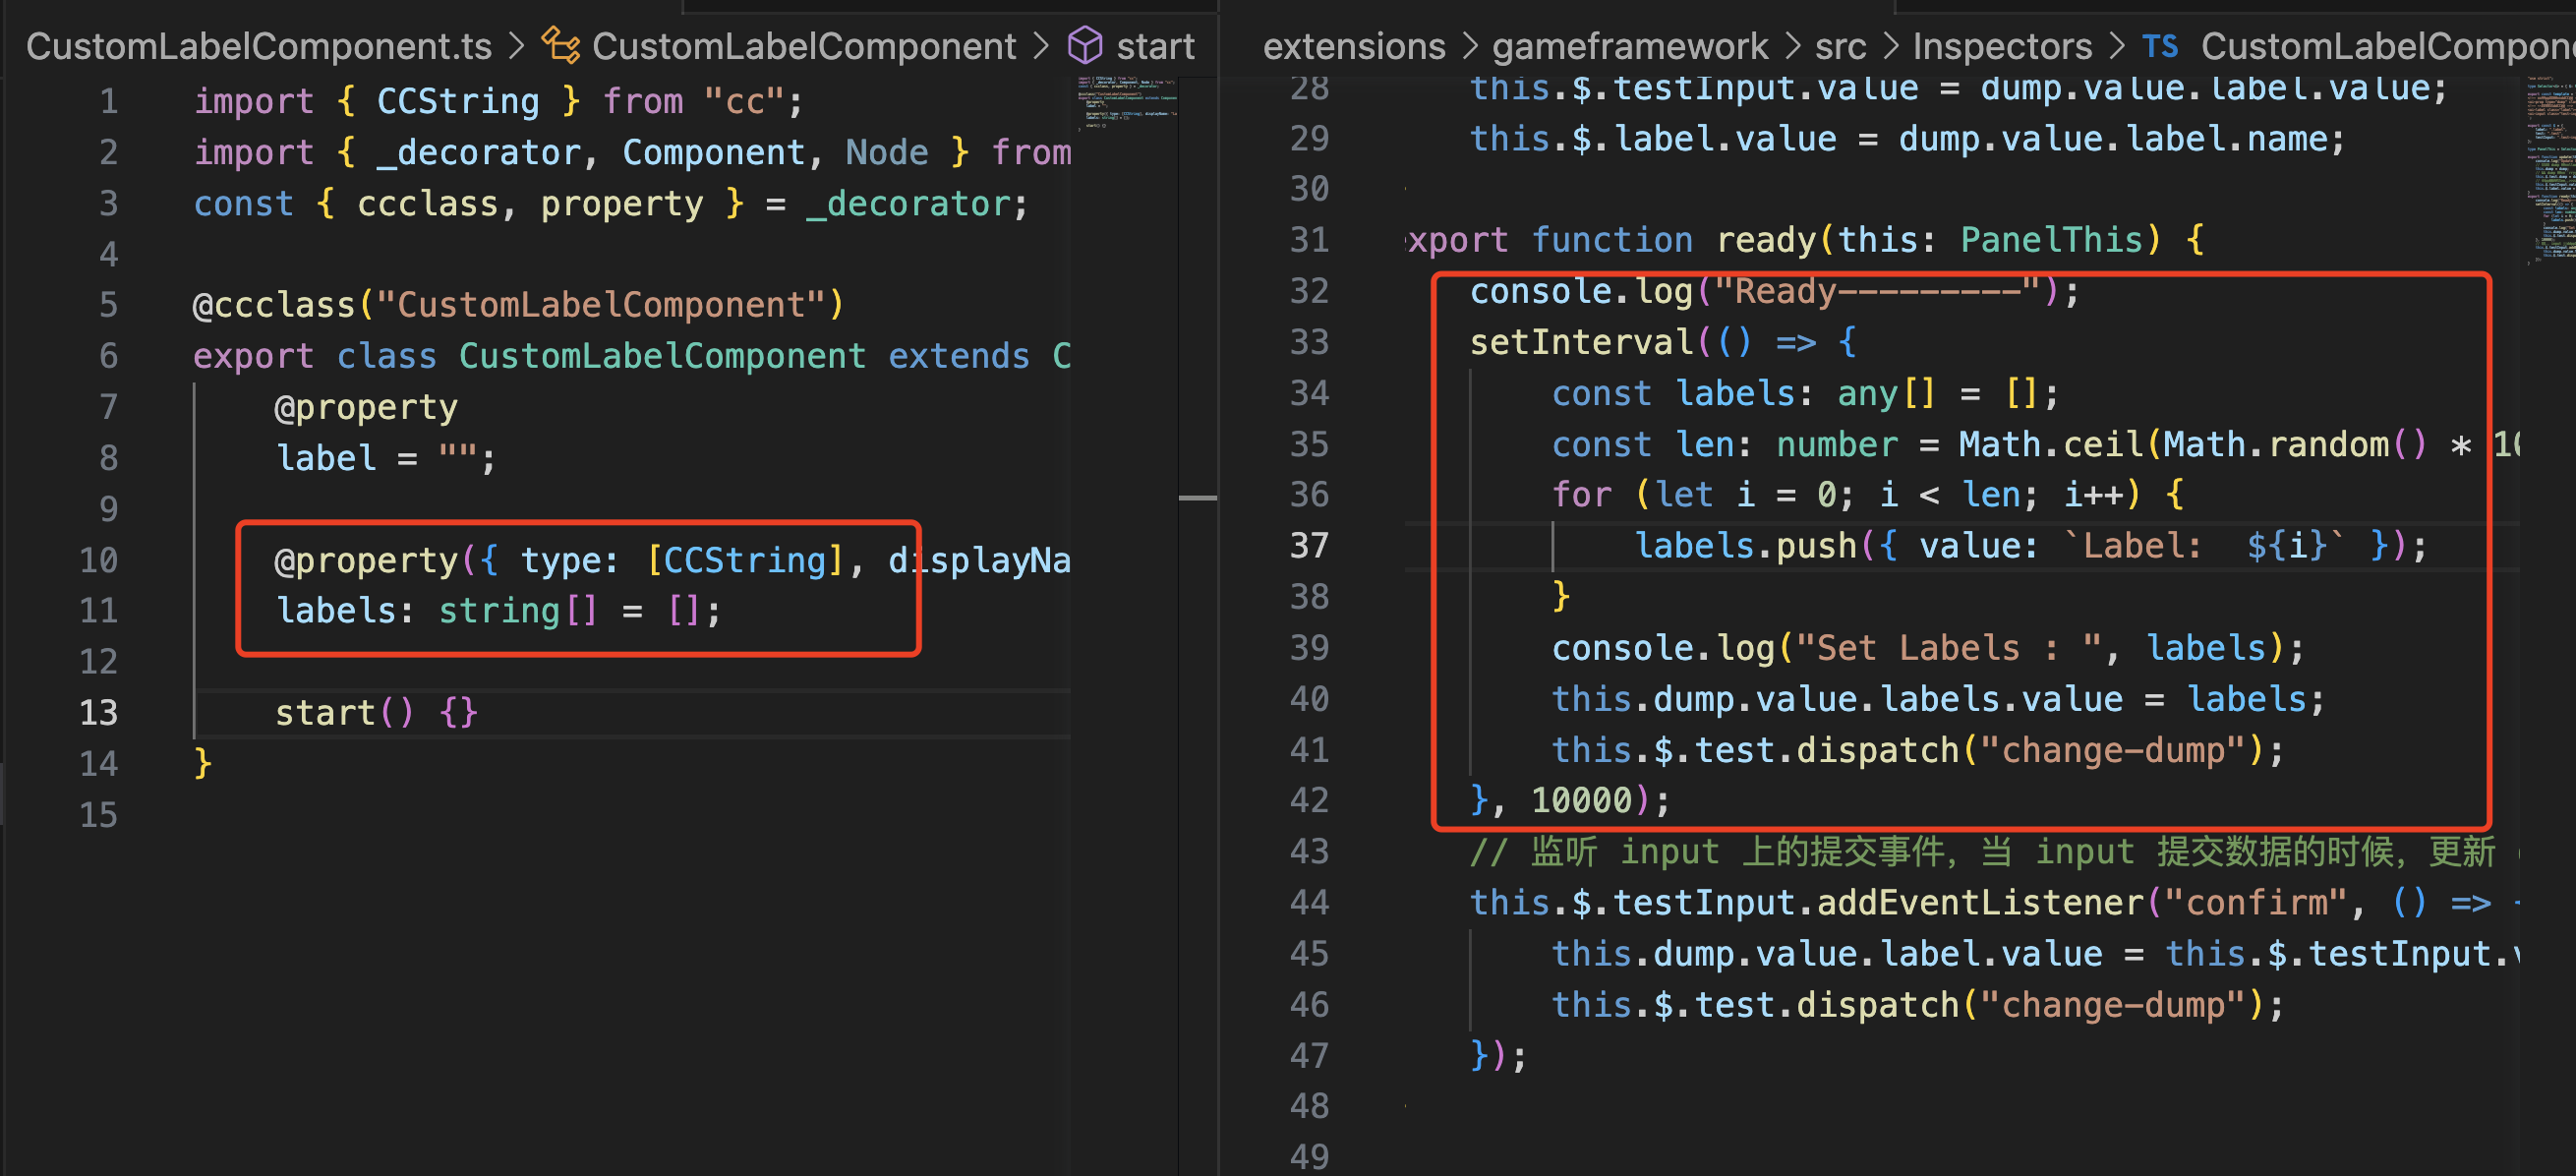Image resolution: width=2576 pixels, height=1176 pixels.
Task: Click line number 13 in left gutter
Action: click(x=98, y=712)
